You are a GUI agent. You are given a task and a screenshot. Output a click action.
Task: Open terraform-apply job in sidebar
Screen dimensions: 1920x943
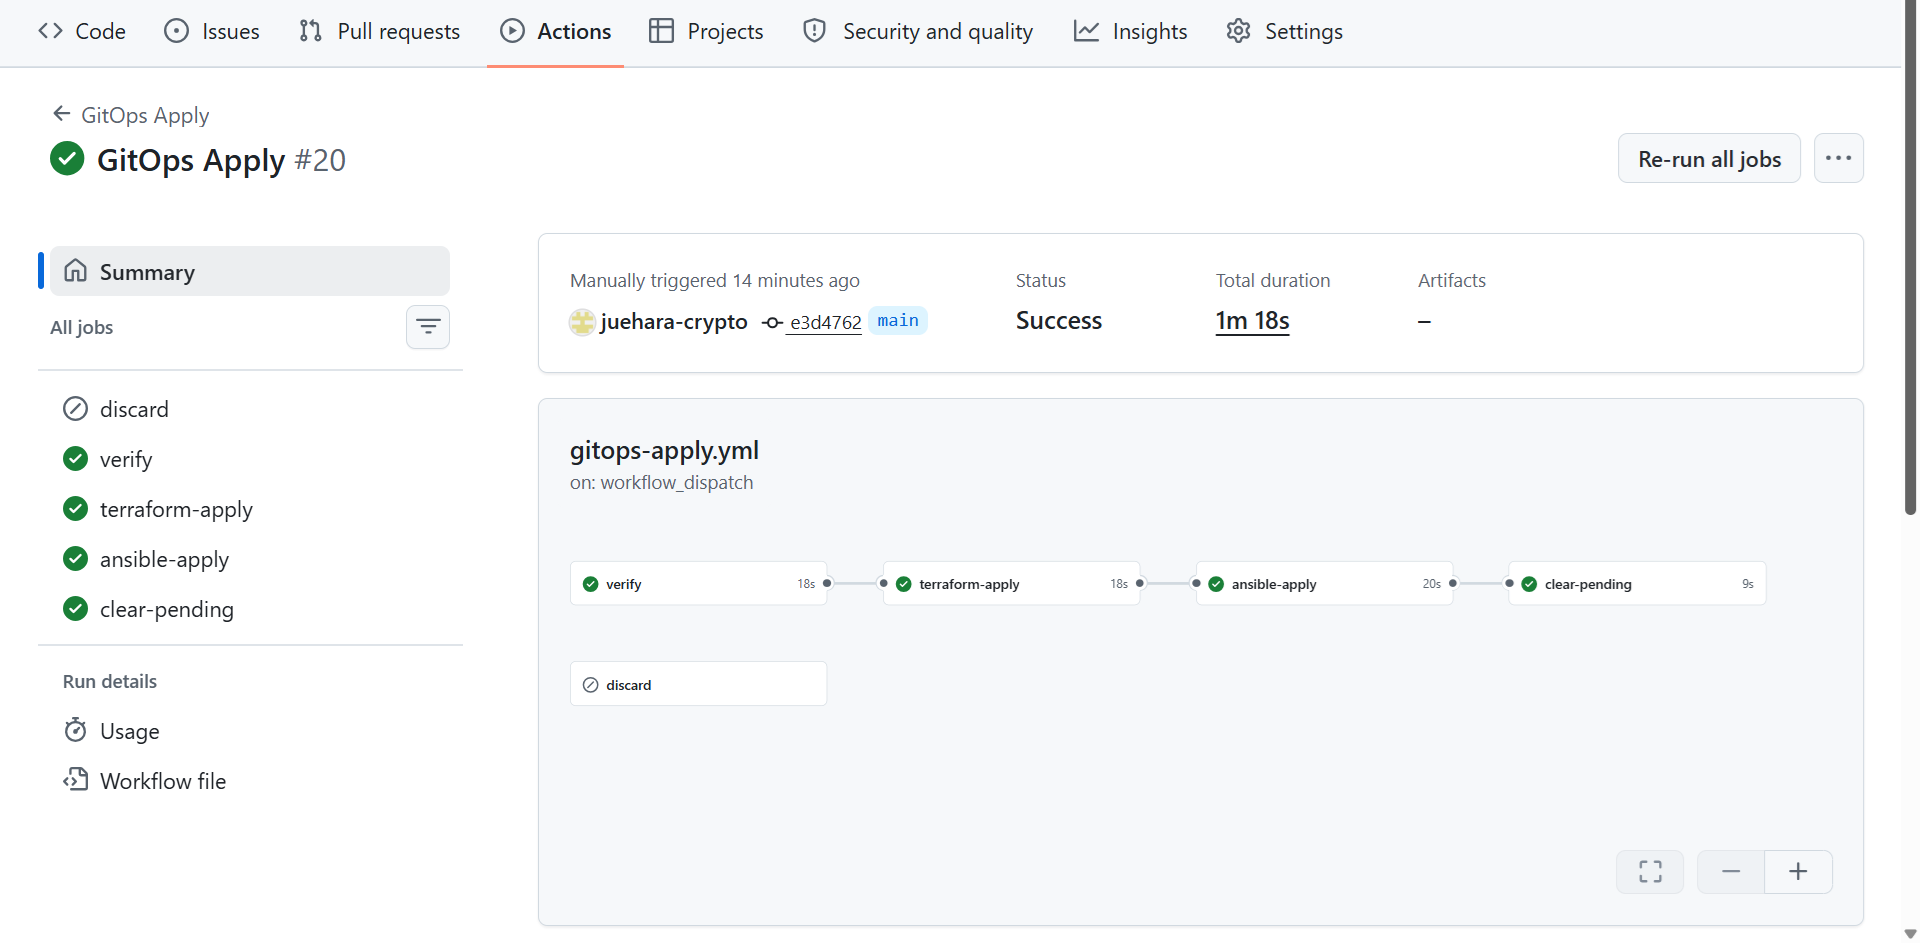250,509
